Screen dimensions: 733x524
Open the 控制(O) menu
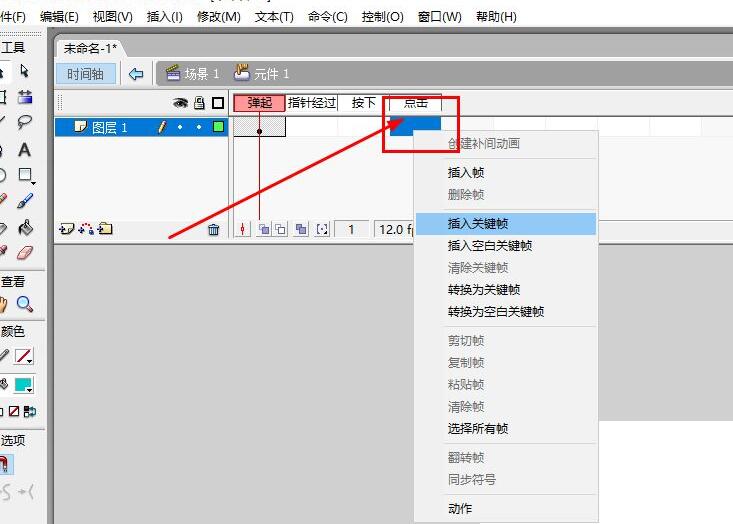tap(382, 17)
